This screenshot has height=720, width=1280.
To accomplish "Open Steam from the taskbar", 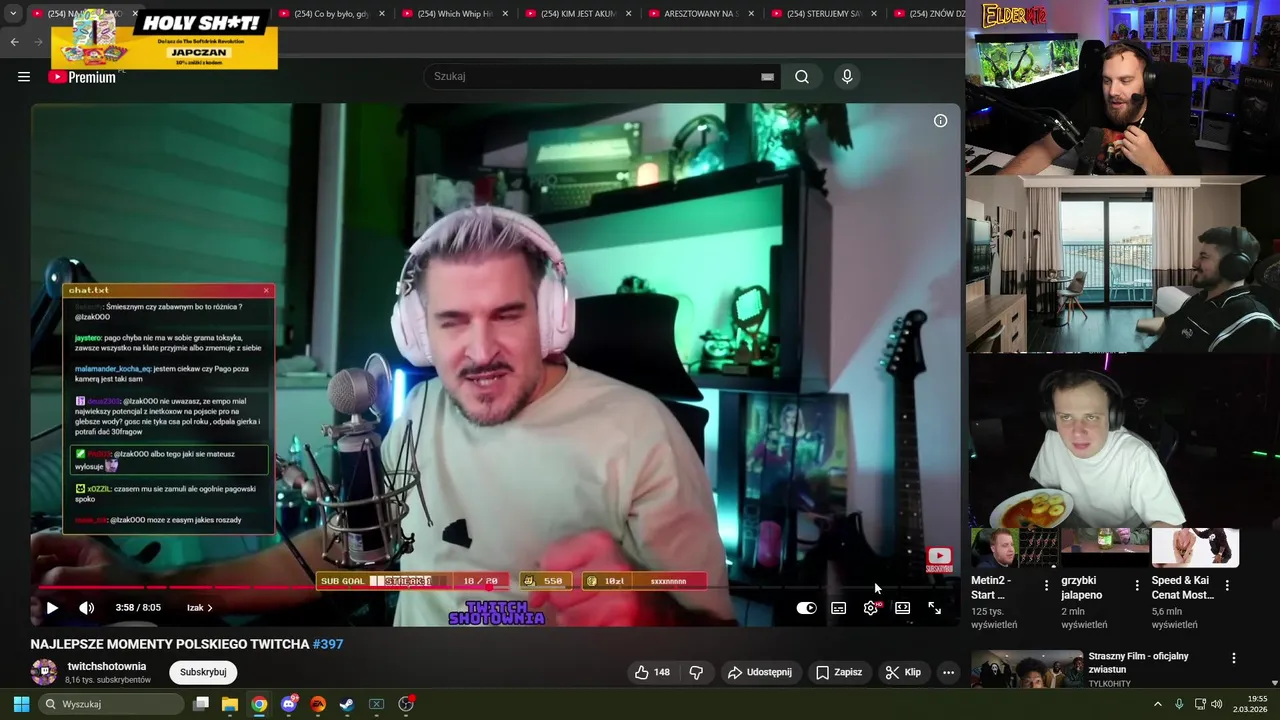I will [347, 704].
